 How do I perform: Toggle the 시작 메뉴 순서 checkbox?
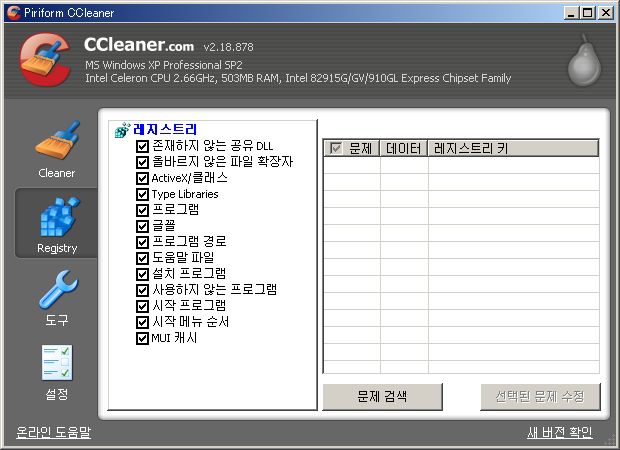(142, 322)
